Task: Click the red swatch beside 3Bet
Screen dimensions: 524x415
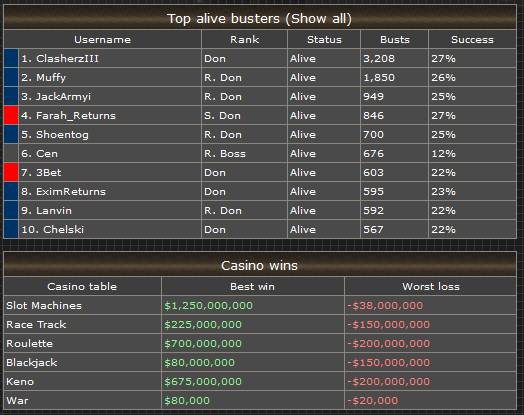Action: [x=11, y=172]
